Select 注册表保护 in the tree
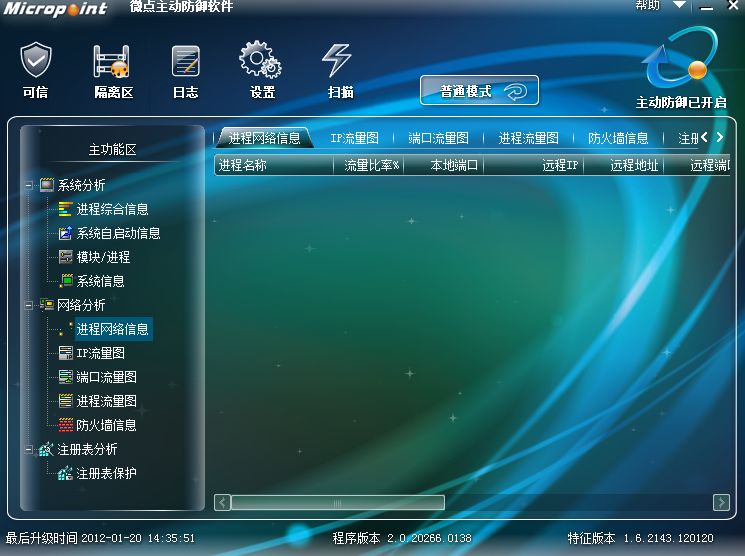745x556 pixels. (106, 473)
